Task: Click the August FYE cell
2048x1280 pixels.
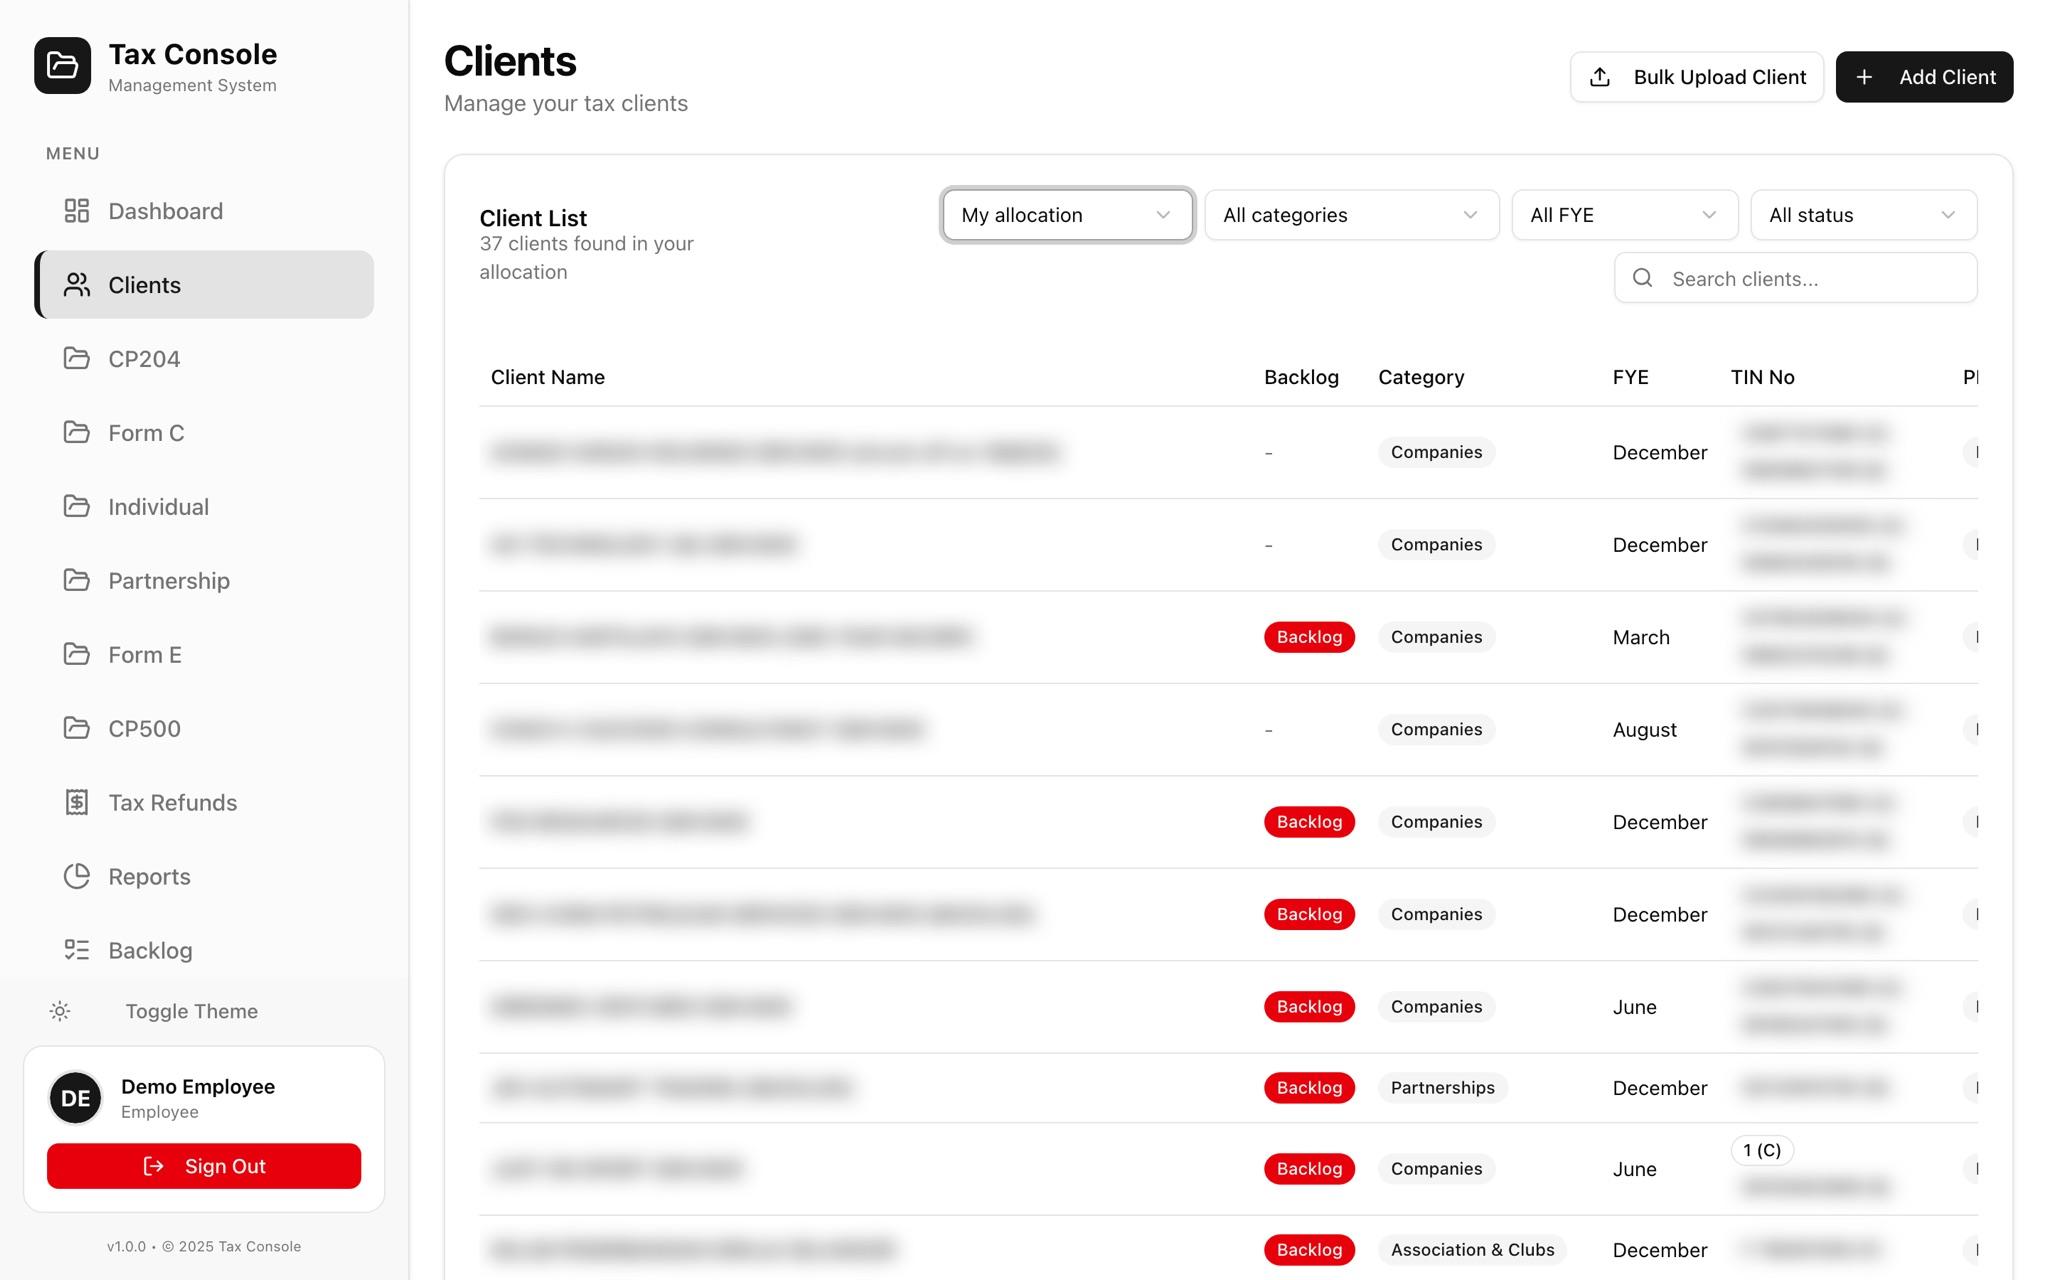Action: coord(1644,730)
